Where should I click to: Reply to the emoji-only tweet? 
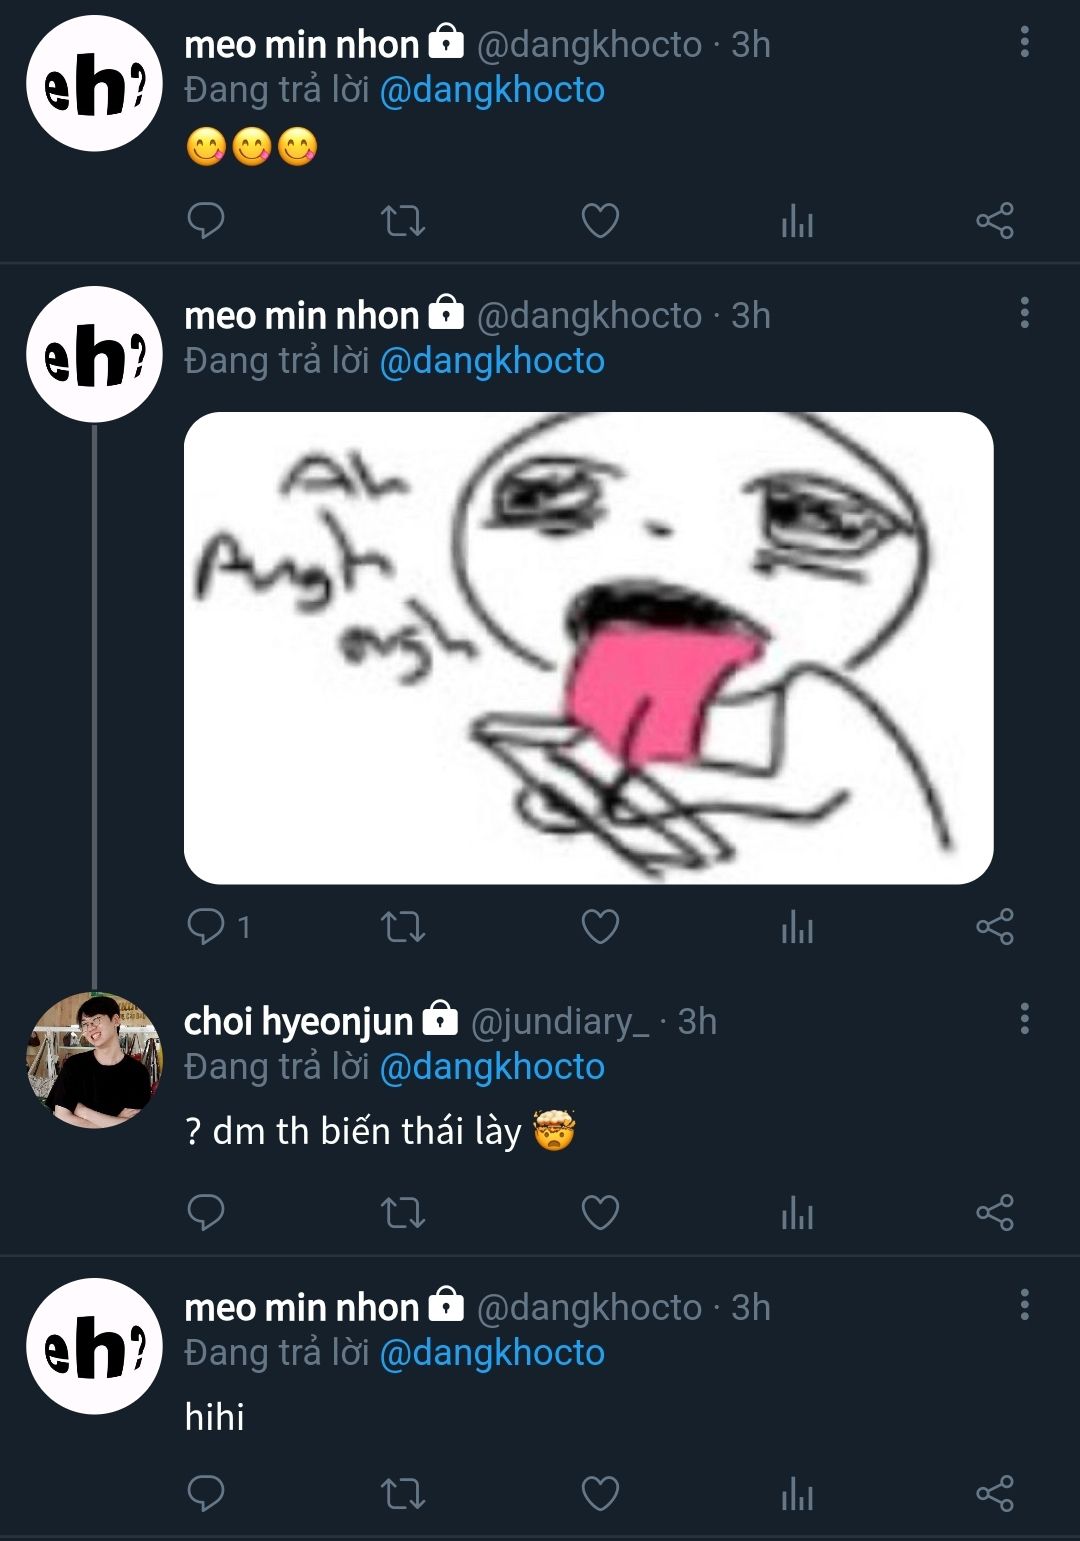pyautogui.click(x=206, y=220)
